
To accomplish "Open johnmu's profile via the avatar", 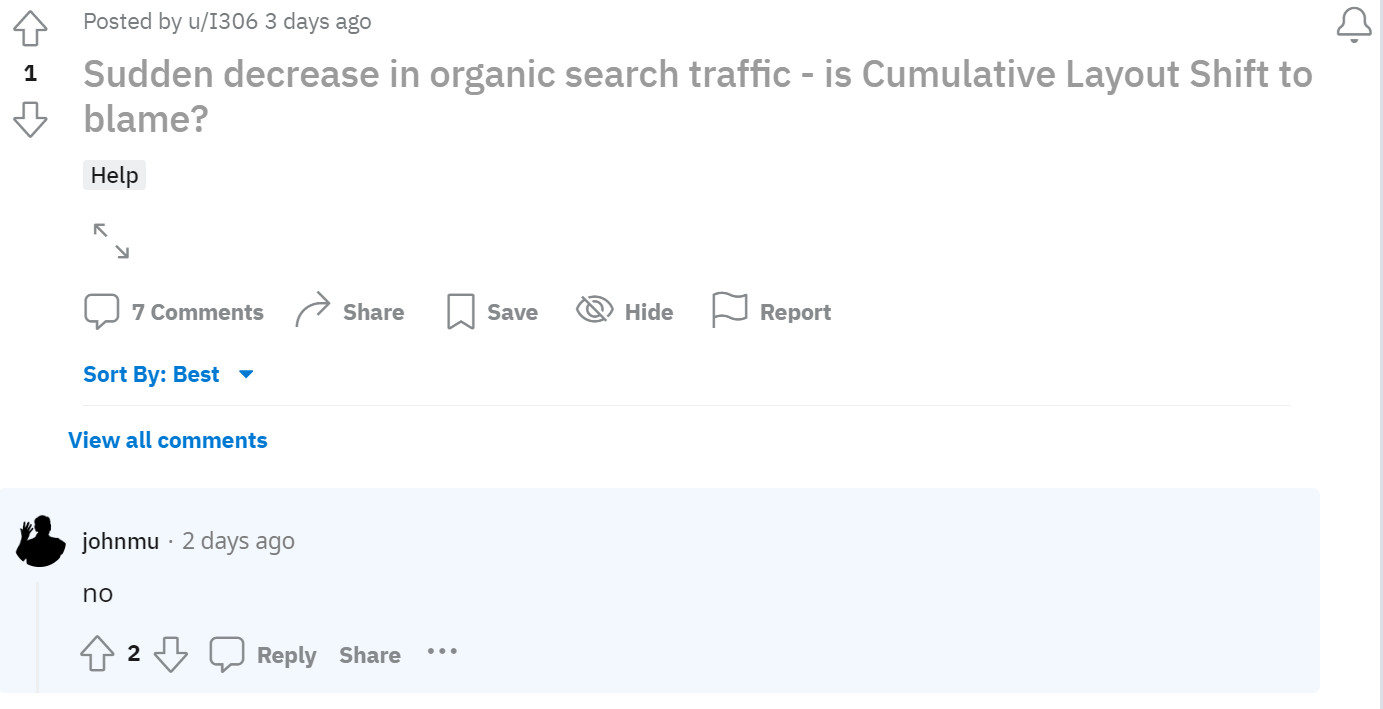I will [x=40, y=541].
